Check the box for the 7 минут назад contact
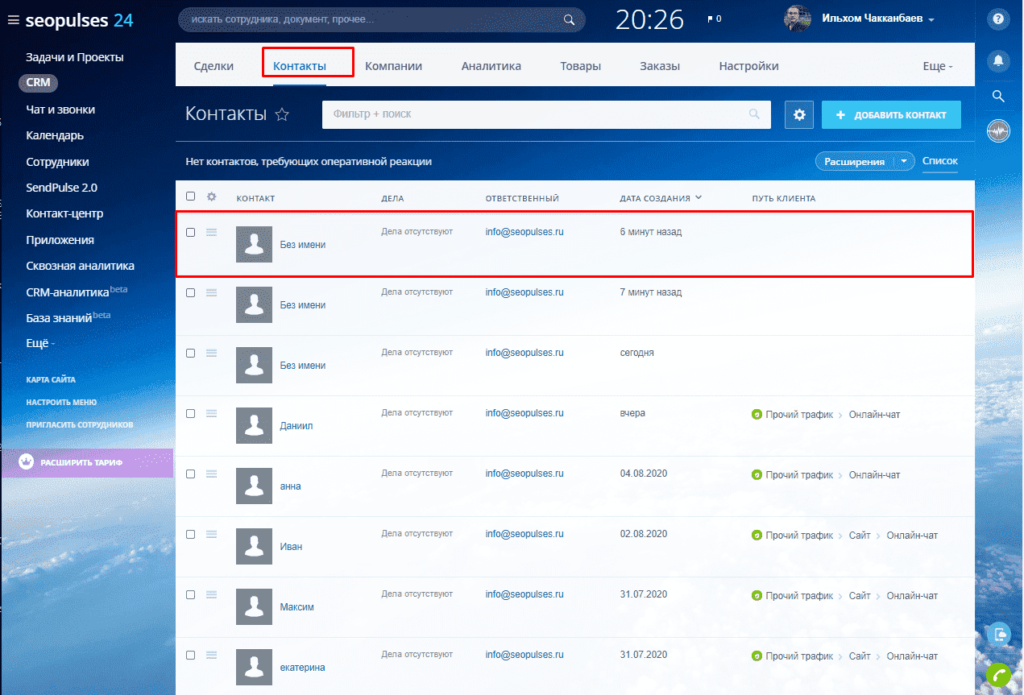Image resolution: width=1024 pixels, height=695 pixels. point(190,293)
